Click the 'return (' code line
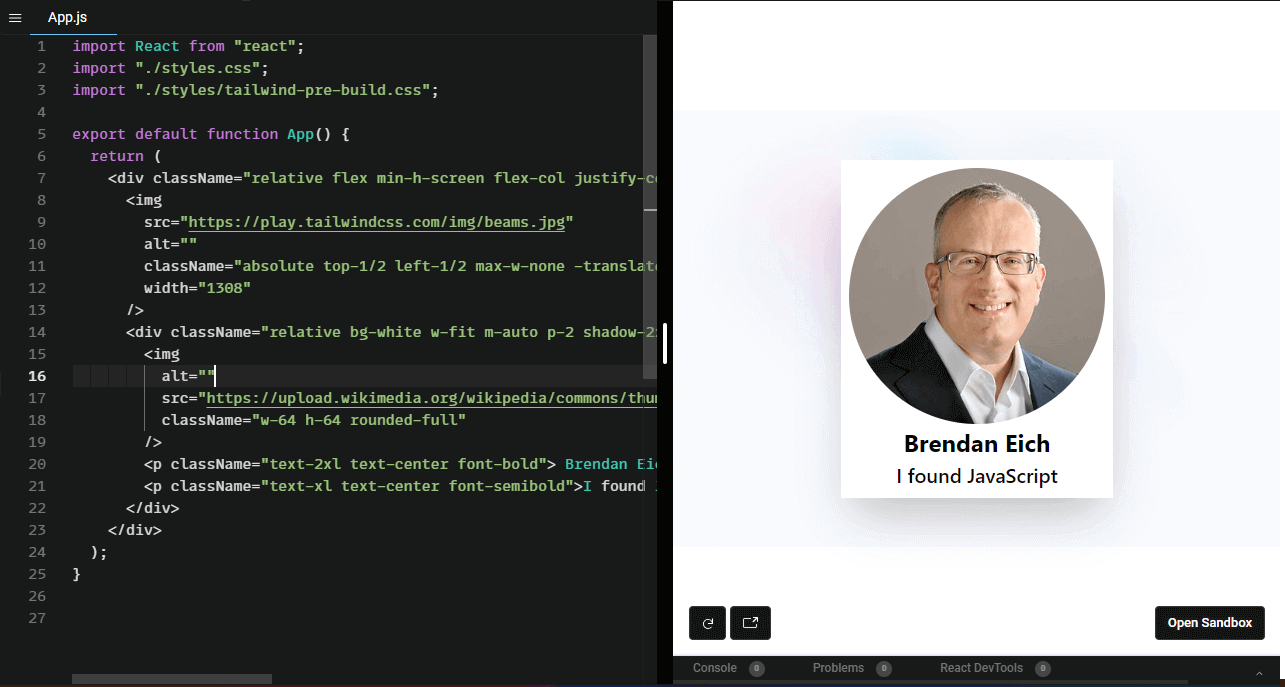 [x=125, y=156]
